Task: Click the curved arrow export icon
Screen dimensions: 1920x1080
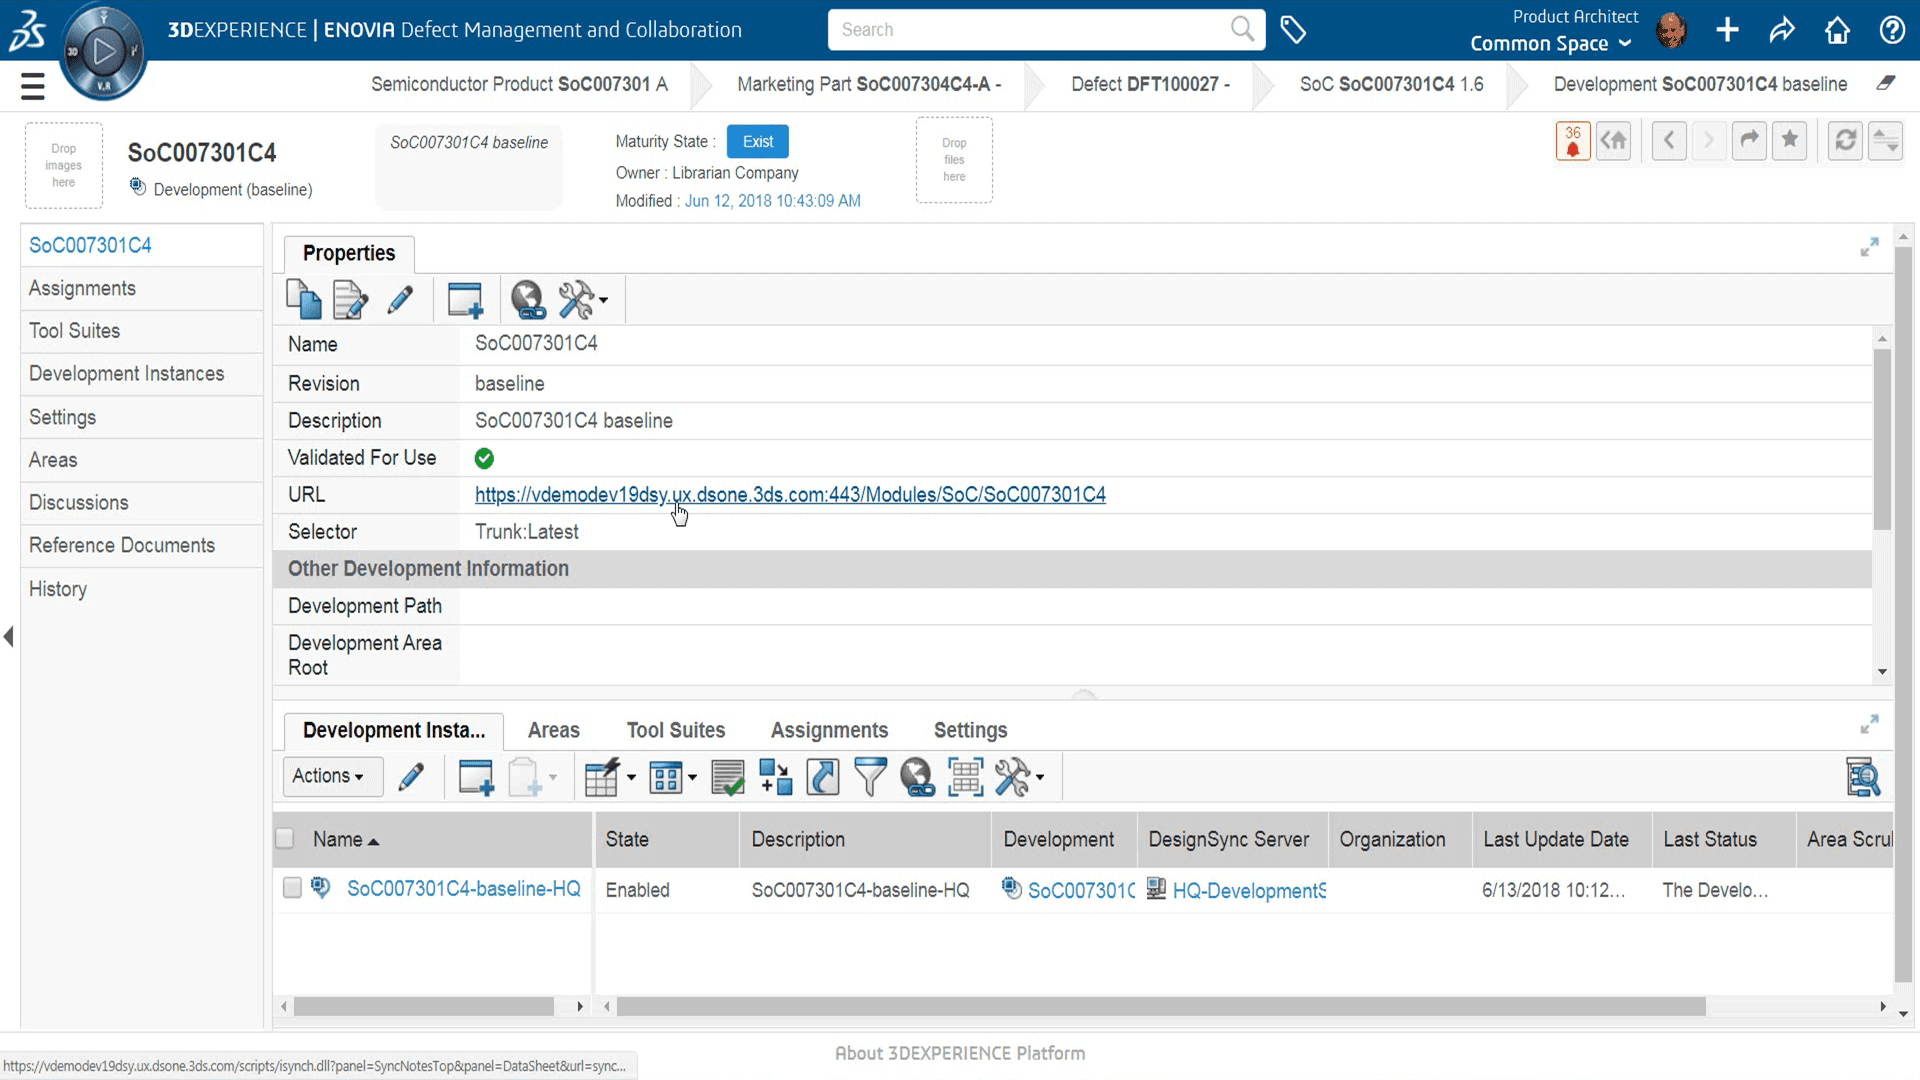Action: pyautogui.click(x=823, y=777)
